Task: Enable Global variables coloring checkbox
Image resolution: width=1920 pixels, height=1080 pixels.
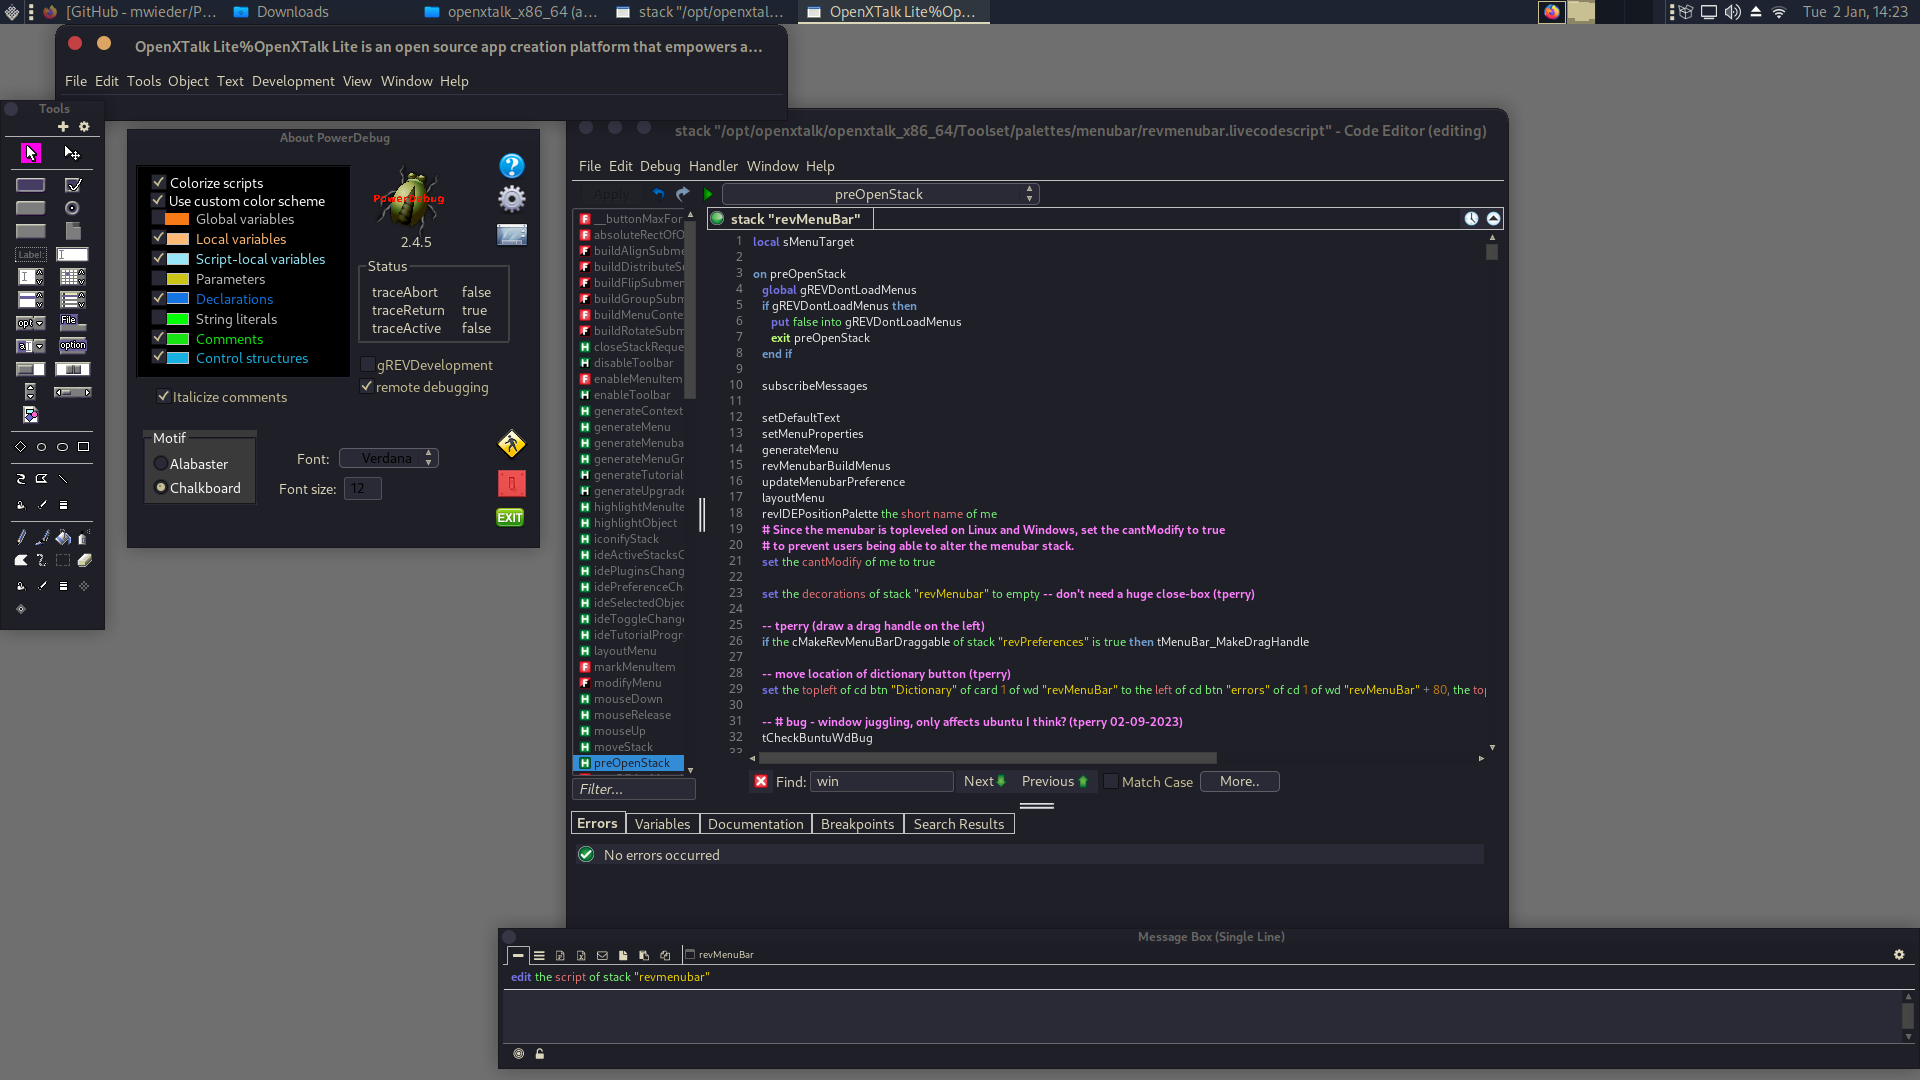Action: tap(158, 219)
